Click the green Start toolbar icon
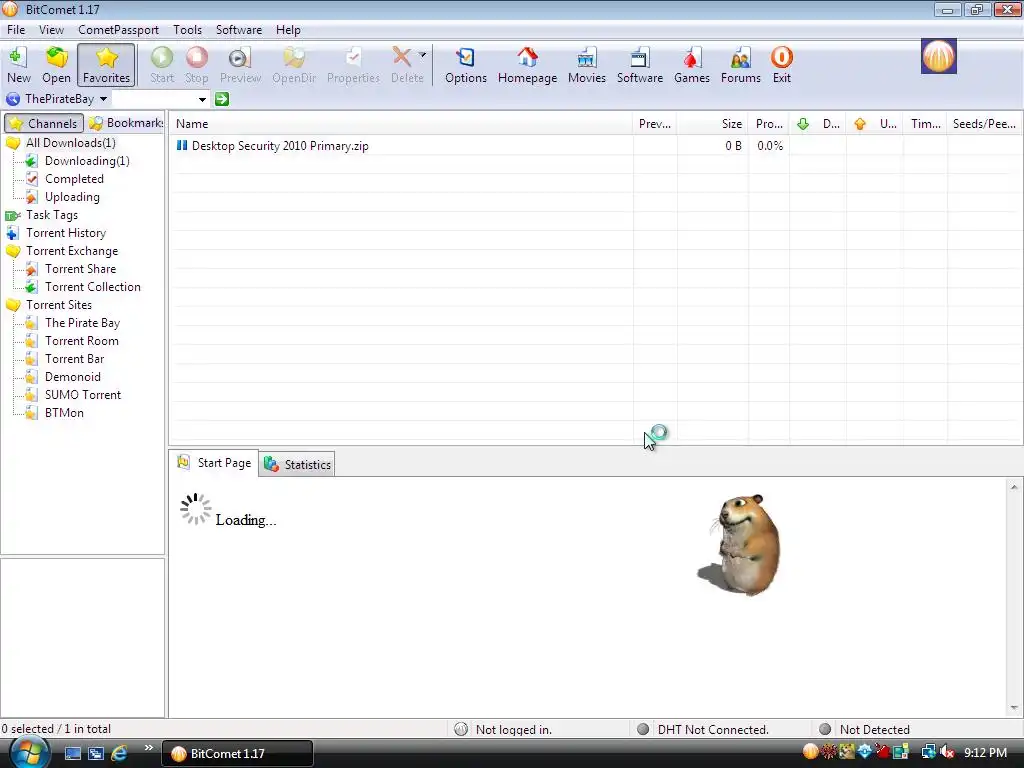The width and height of the screenshot is (1024, 768). coord(162,65)
